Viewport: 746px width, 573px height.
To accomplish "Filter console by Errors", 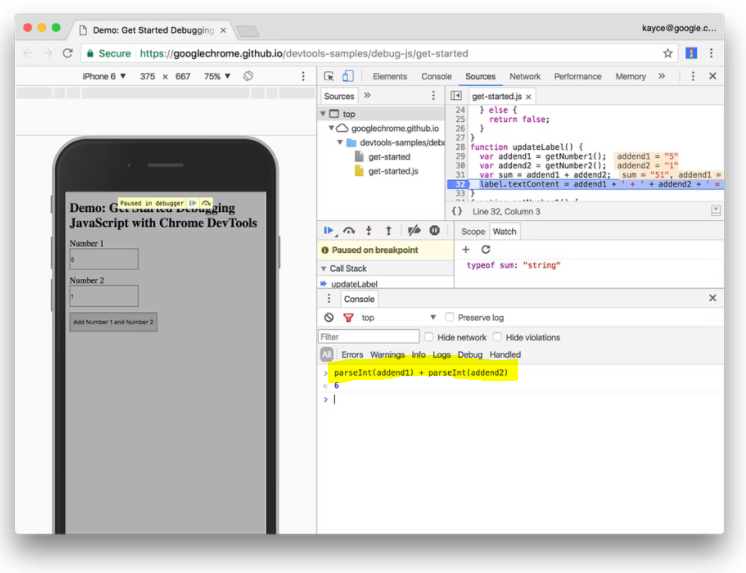I will pos(352,355).
